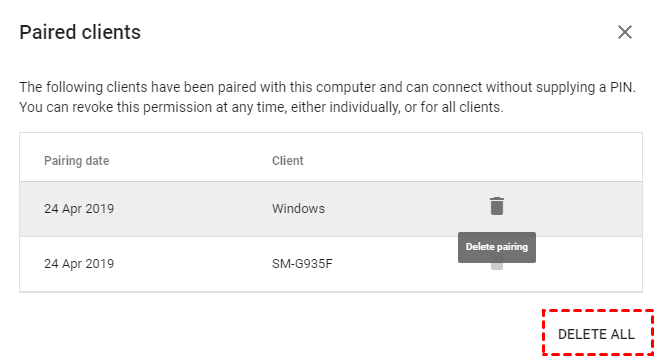Click the word following in the description
Viewport: 661px width, 363px height.
[74, 87]
